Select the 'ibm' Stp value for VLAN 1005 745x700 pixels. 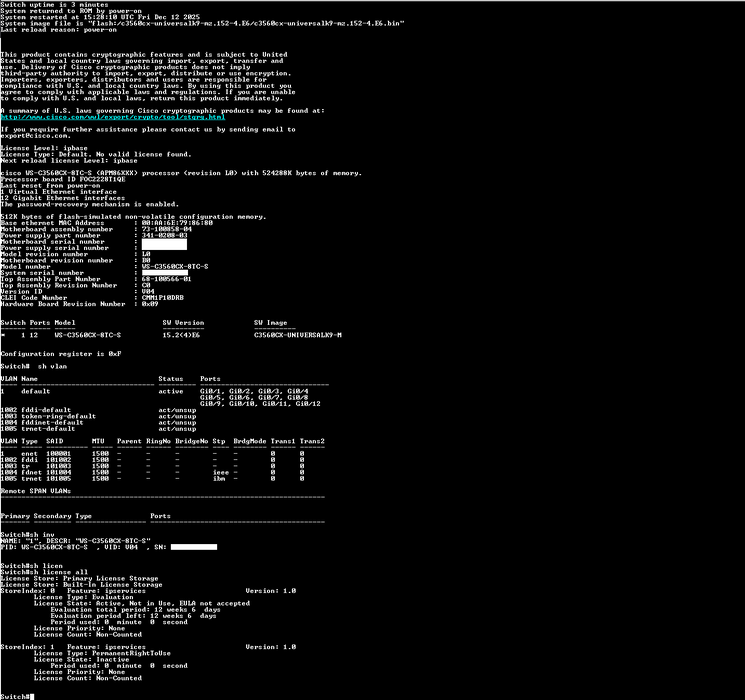tap(219, 478)
